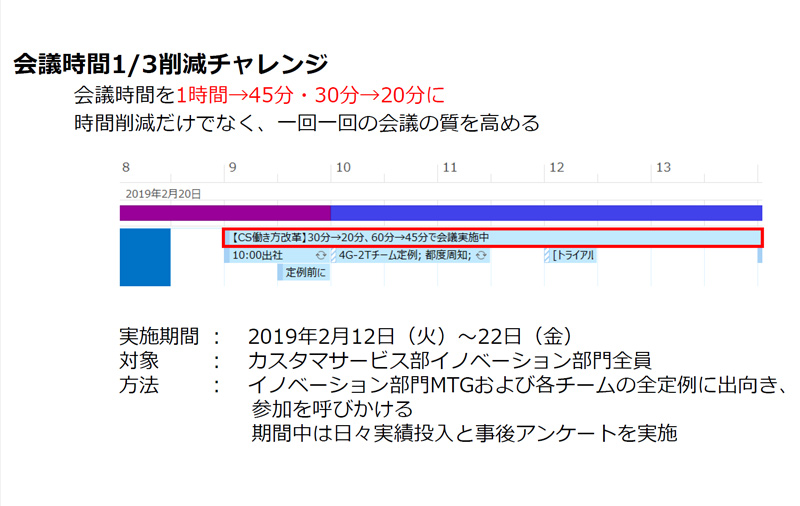800x506 pixels.
Task: Open the CS働き方改革 calendar event
Action: click(x=493, y=238)
